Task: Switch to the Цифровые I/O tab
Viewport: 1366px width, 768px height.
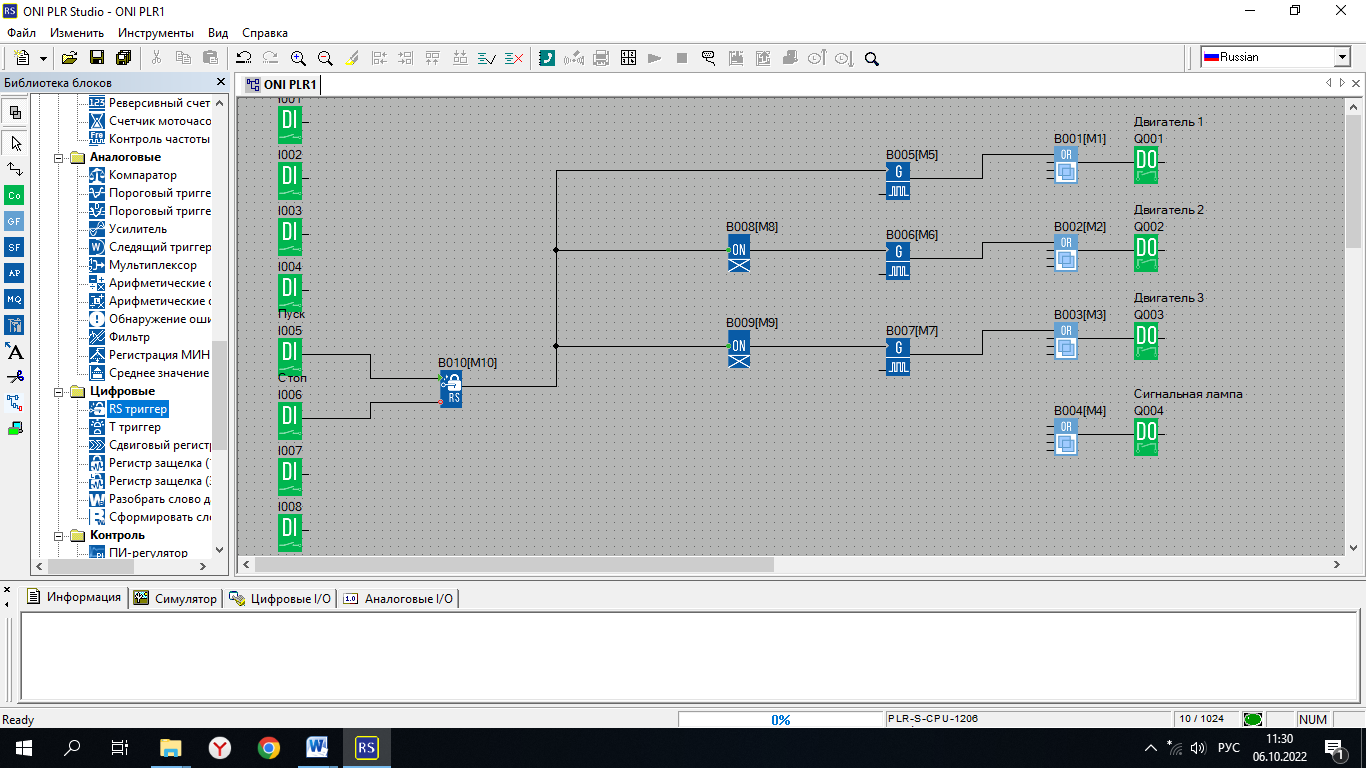Action: (x=281, y=598)
